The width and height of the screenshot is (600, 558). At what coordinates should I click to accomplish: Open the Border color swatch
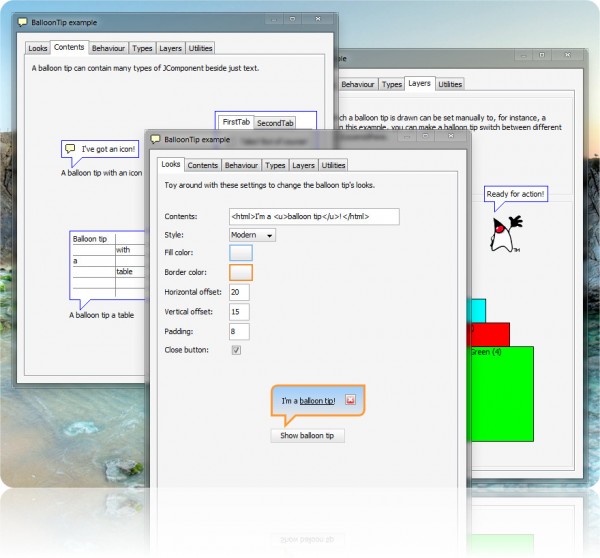pyautogui.click(x=241, y=272)
